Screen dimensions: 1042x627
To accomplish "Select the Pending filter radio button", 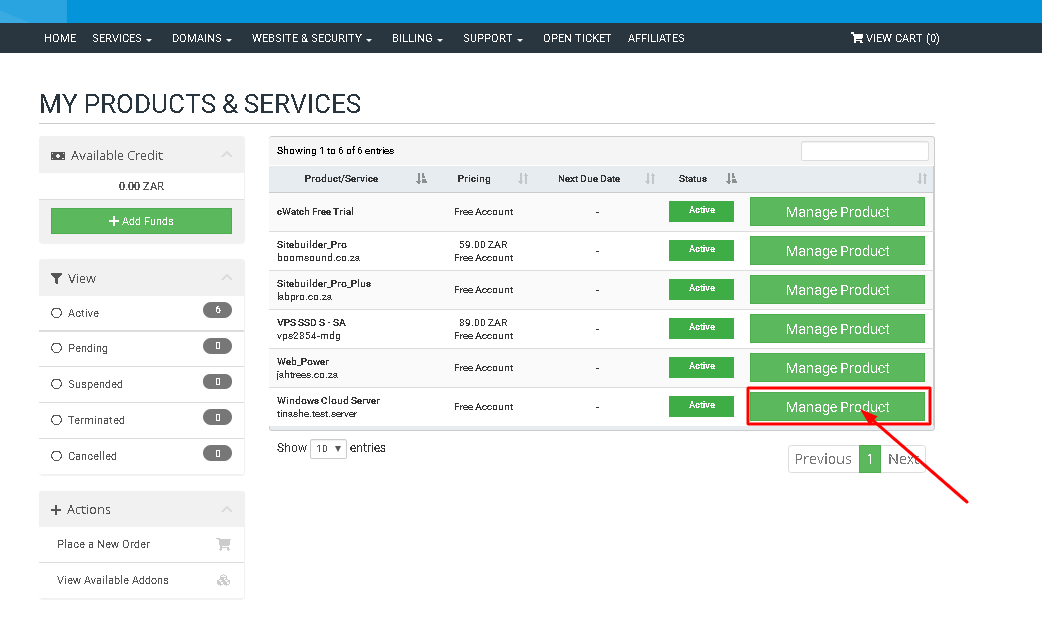I will click(56, 348).
